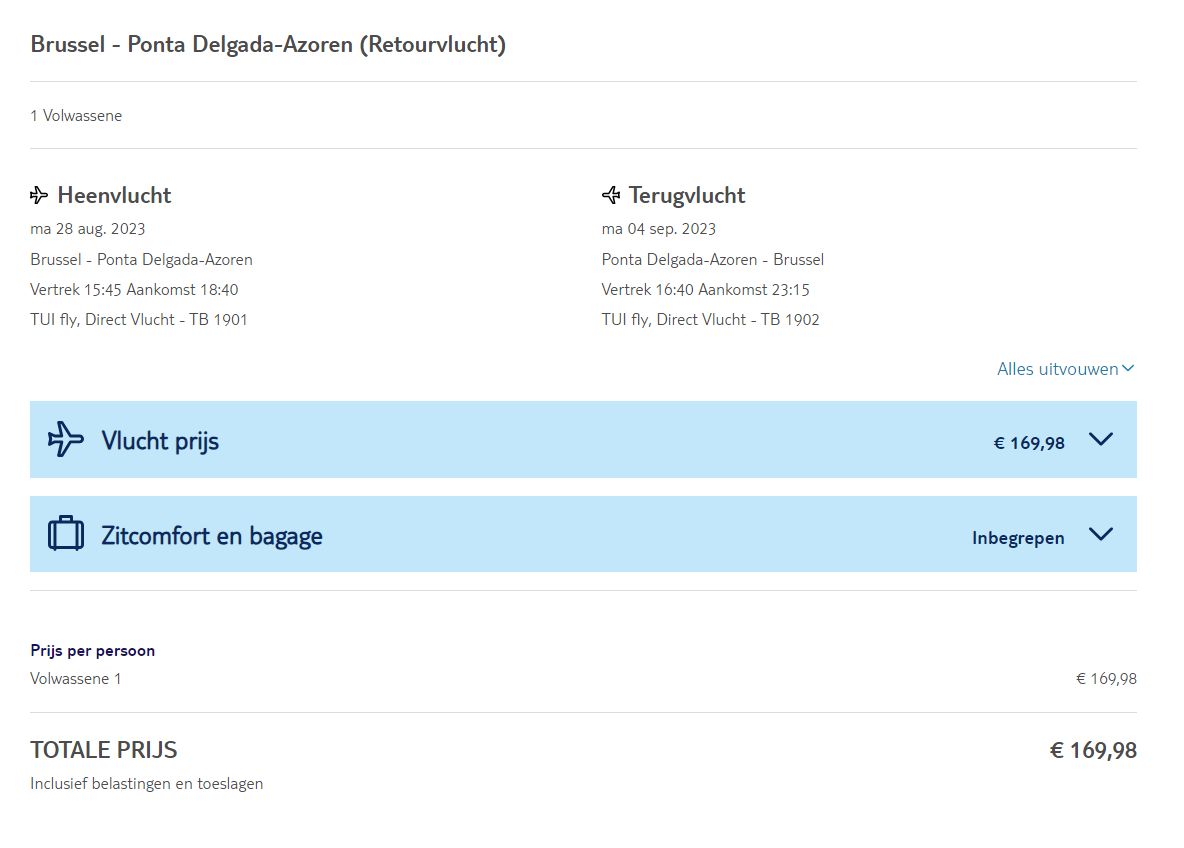
Task: Click the TOTALE PRIJS amount on the right
Action: pyautogui.click(x=1093, y=750)
